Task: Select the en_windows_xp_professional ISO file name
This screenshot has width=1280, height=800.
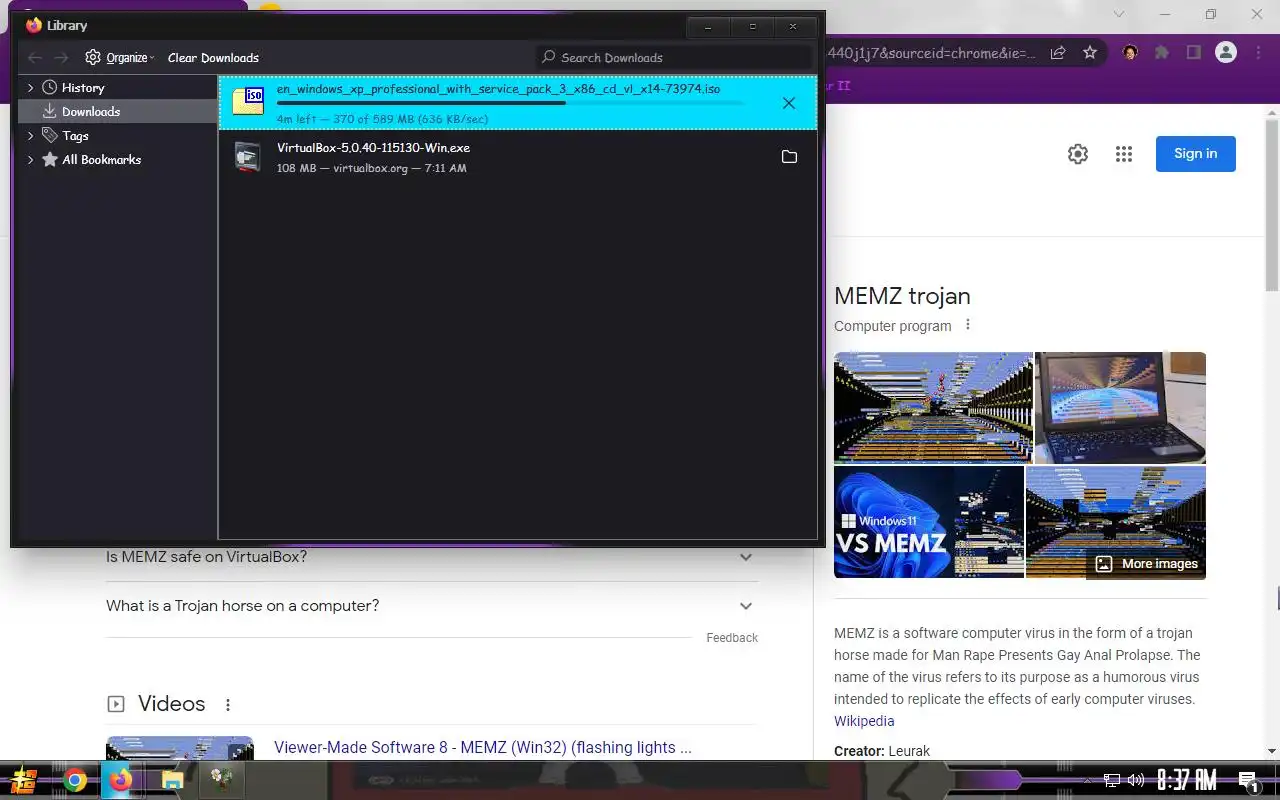Action: coord(498,89)
